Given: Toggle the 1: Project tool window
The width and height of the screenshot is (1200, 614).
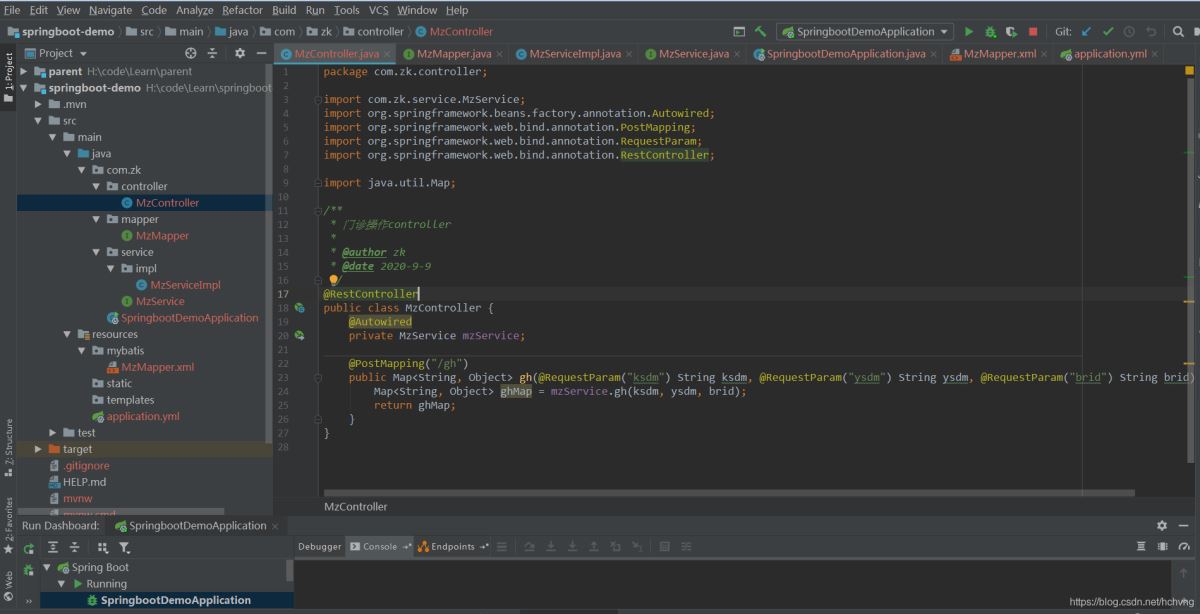Looking at the screenshot, I should tap(8, 75).
